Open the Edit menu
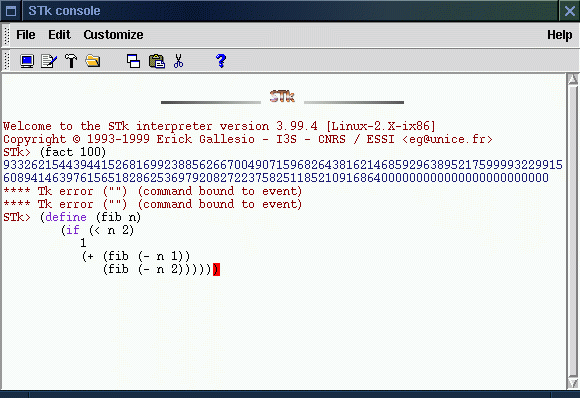The width and height of the screenshot is (580, 398). 59,35
